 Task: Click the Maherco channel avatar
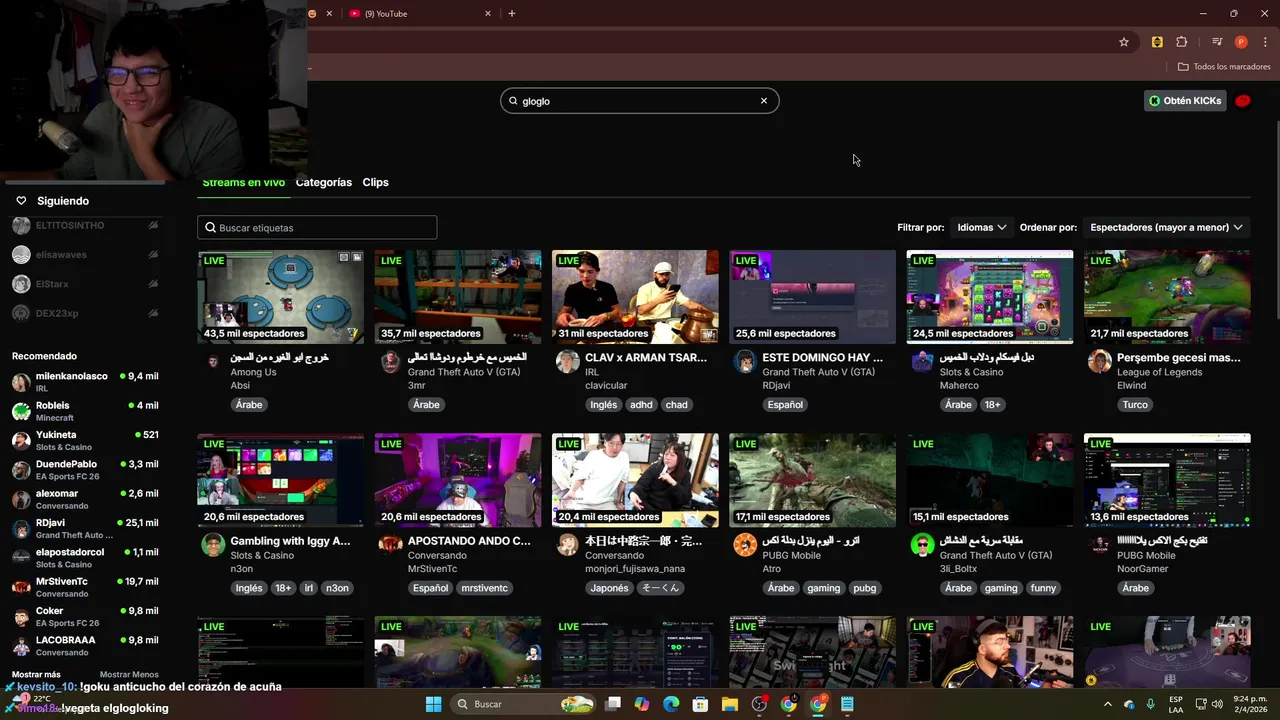tap(922, 362)
